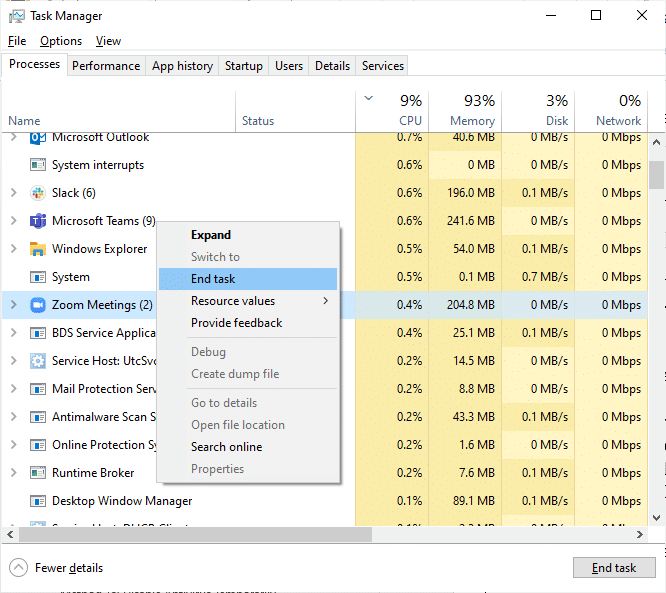Open the Startup tab
This screenshot has width=666, height=593.
[x=243, y=66]
